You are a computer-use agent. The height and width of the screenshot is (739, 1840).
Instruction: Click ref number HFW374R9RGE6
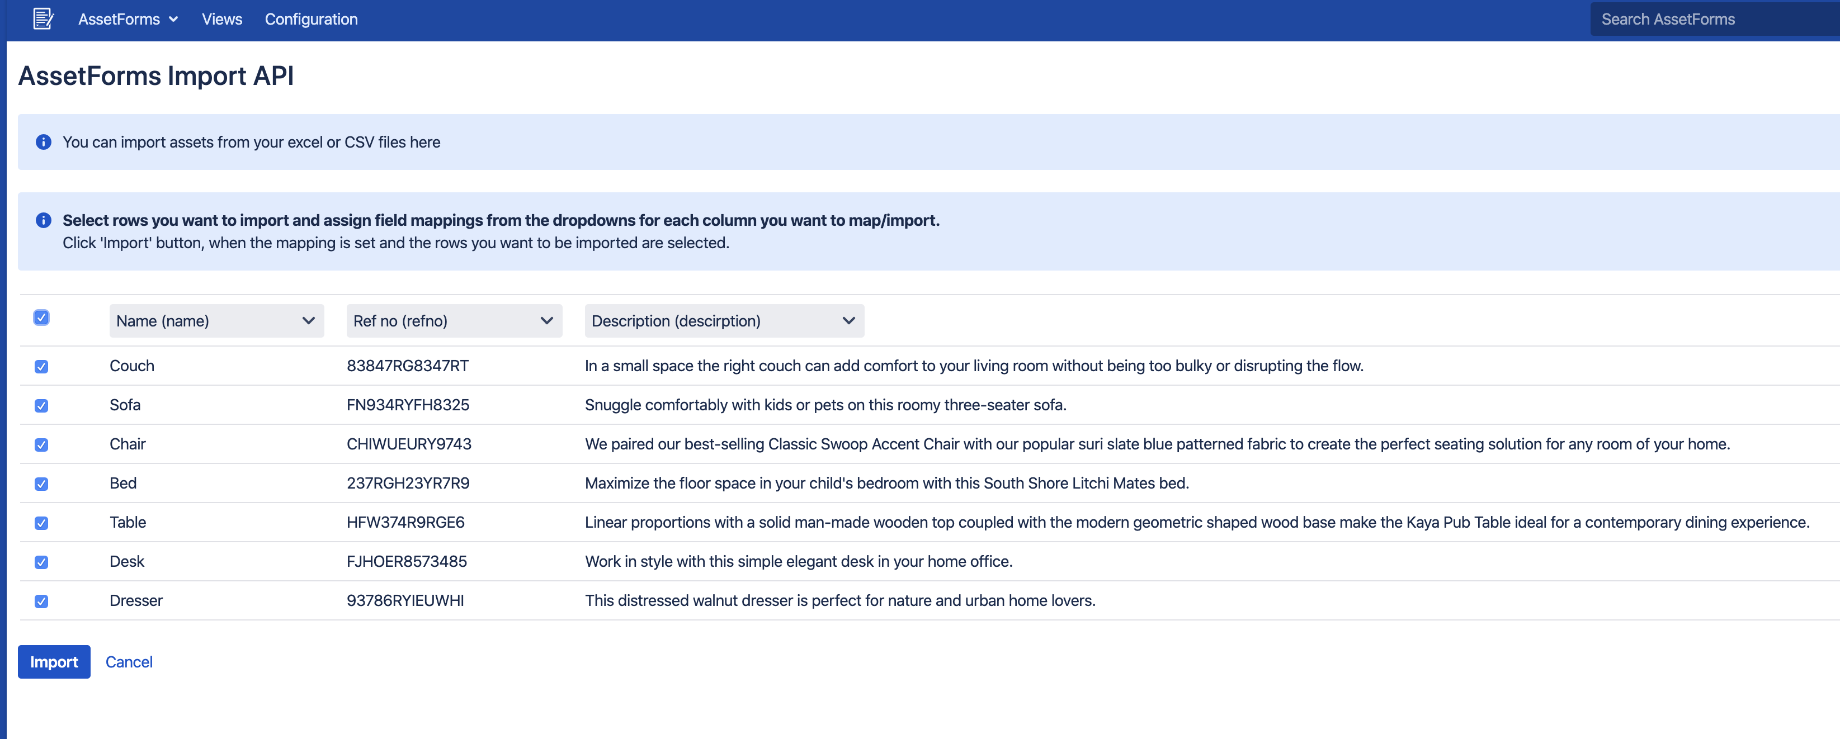[406, 522]
